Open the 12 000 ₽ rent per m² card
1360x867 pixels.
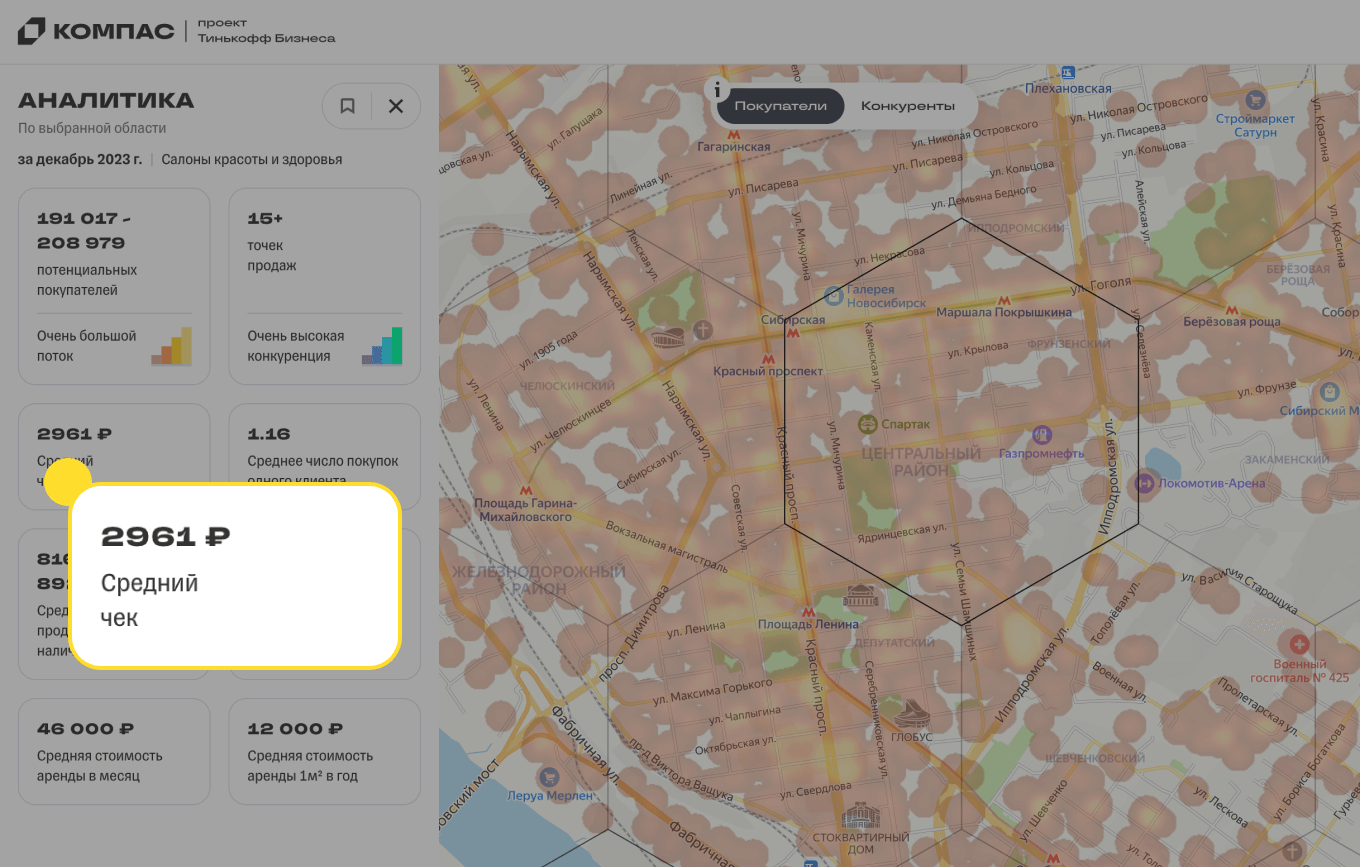(x=325, y=751)
